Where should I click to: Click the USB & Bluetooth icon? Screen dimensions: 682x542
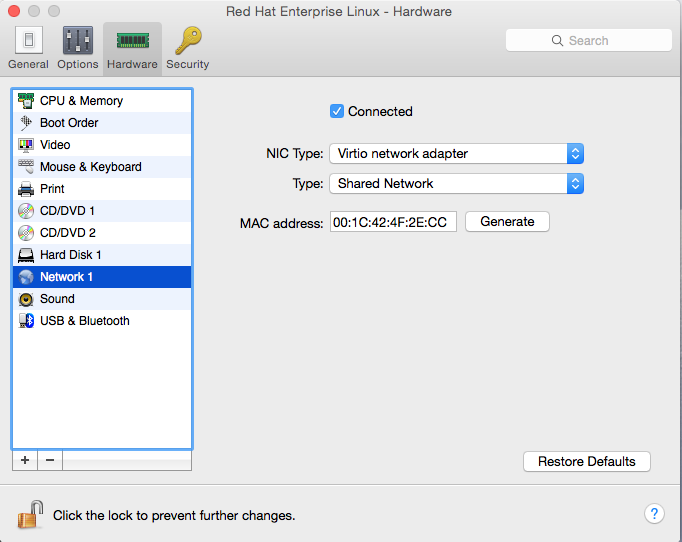(x=26, y=321)
